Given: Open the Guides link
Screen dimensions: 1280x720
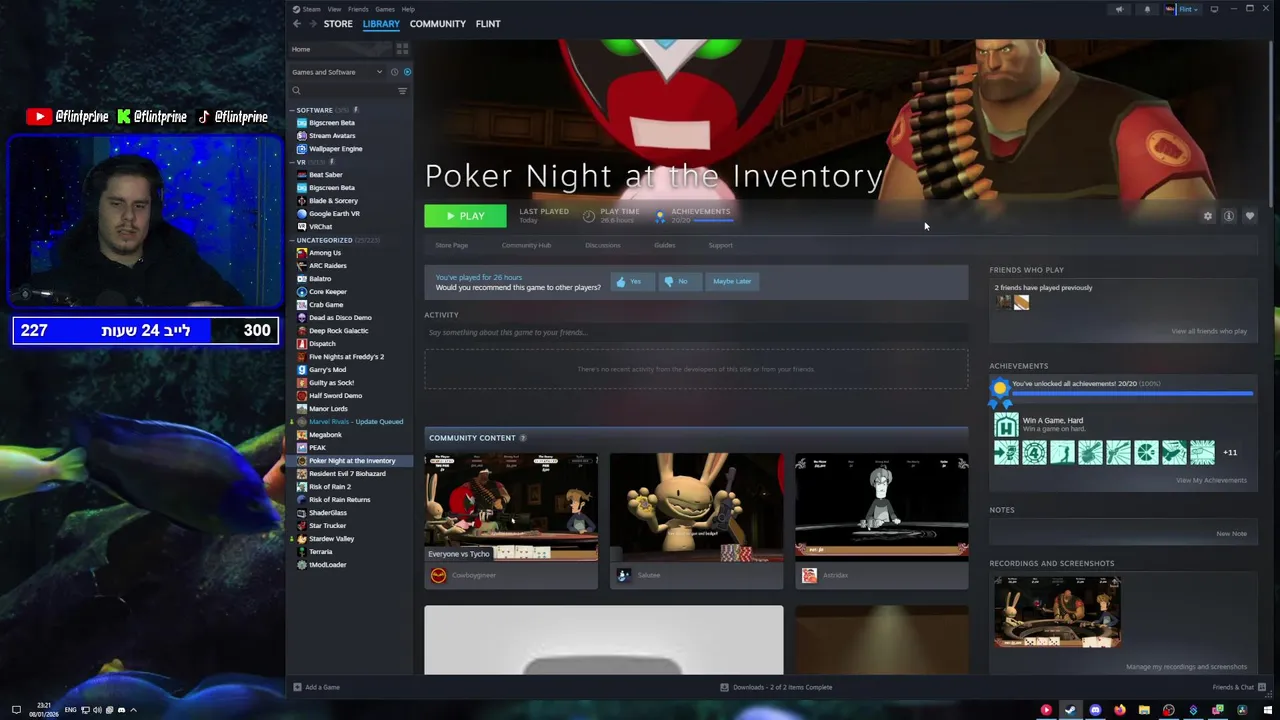Looking at the screenshot, I should coord(664,245).
